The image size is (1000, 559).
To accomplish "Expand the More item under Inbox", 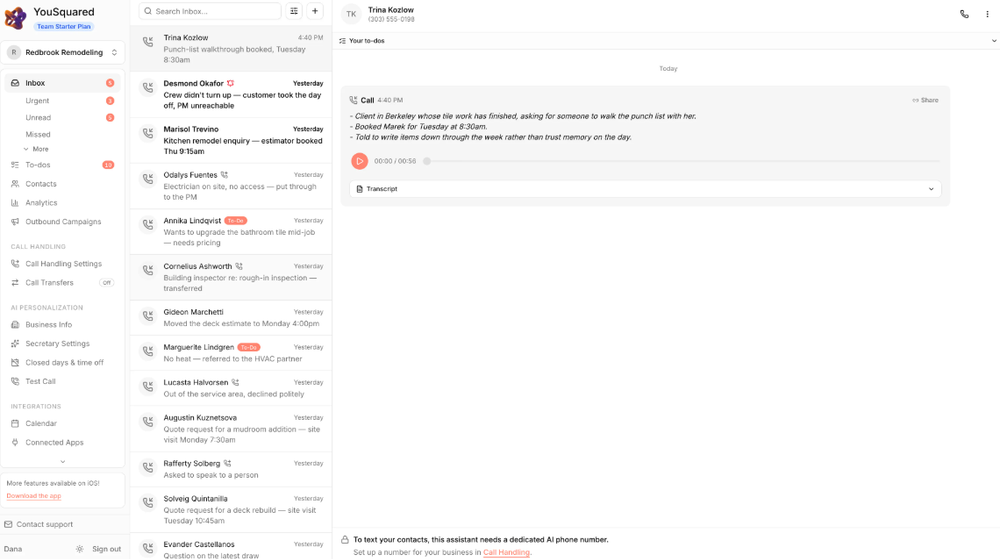I will tap(37, 149).
